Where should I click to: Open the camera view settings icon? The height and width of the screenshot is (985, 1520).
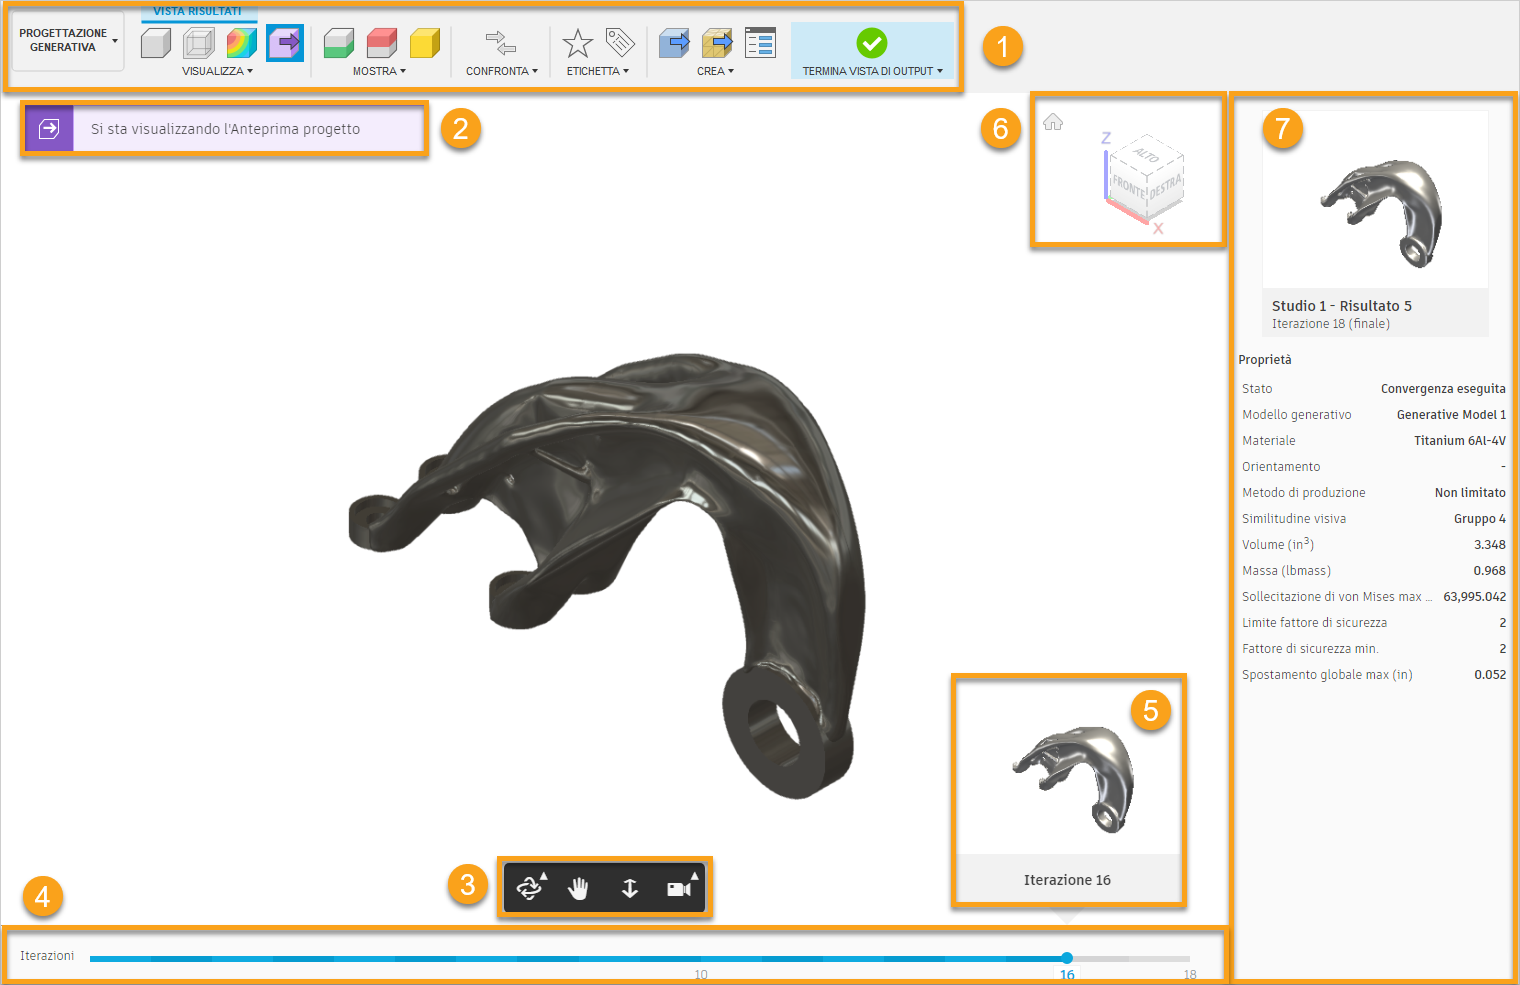676,887
